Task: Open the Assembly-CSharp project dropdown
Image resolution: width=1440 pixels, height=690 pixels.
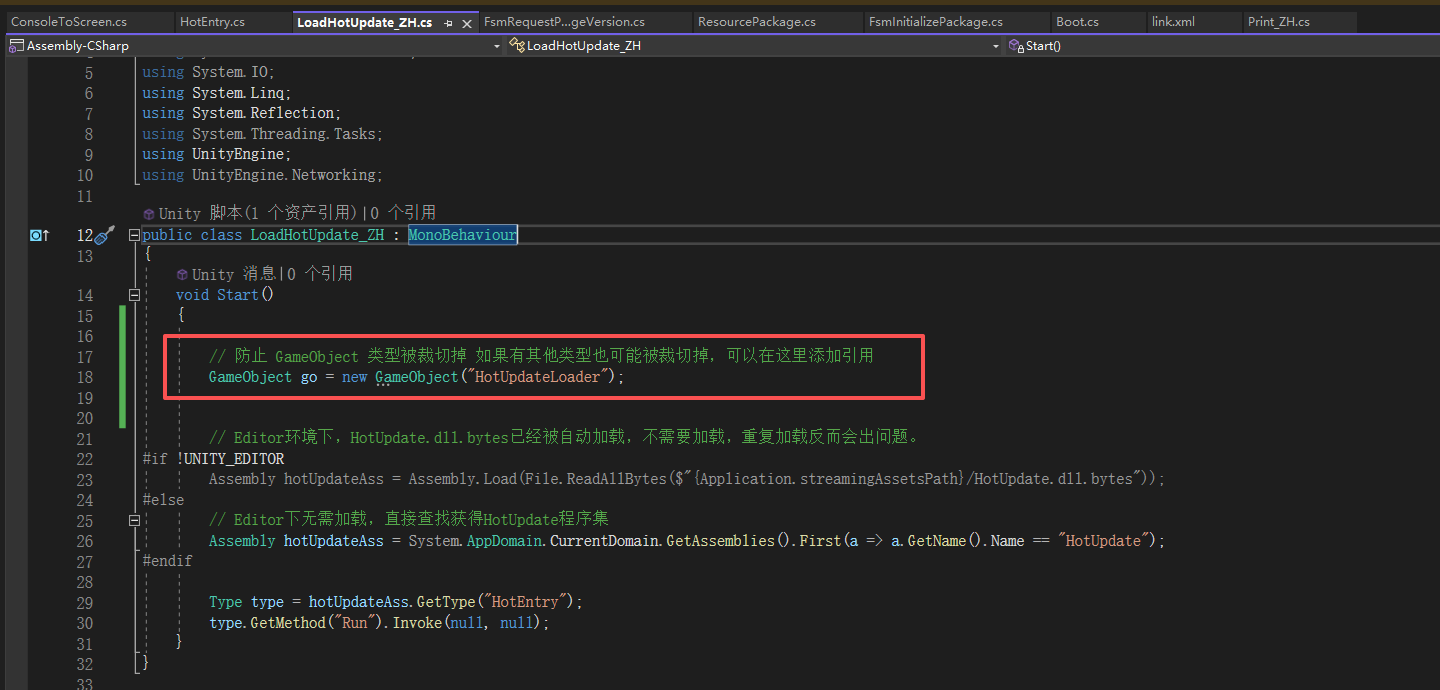Action: coord(497,46)
